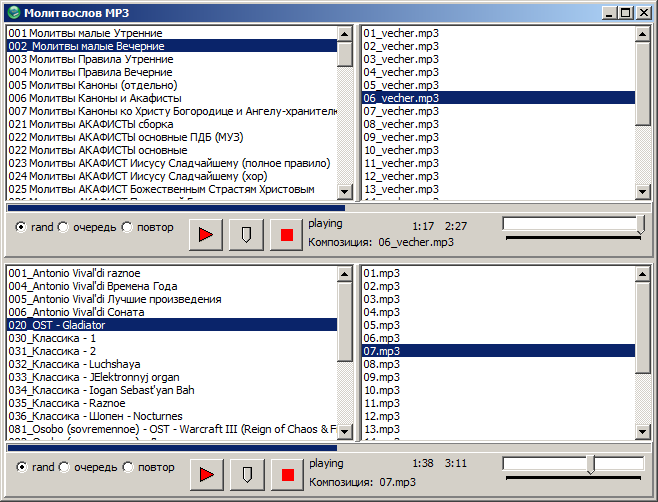Click the app icon in the title bar
The height and width of the screenshot is (502, 658).
pos(13,12)
